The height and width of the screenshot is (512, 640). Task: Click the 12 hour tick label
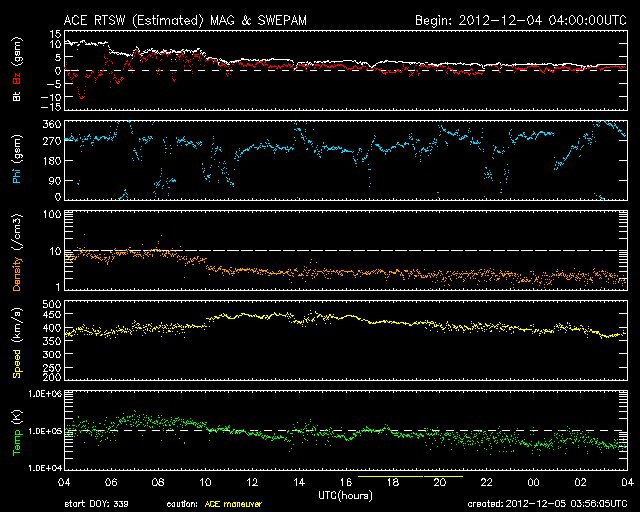click(x=253, y=483)
